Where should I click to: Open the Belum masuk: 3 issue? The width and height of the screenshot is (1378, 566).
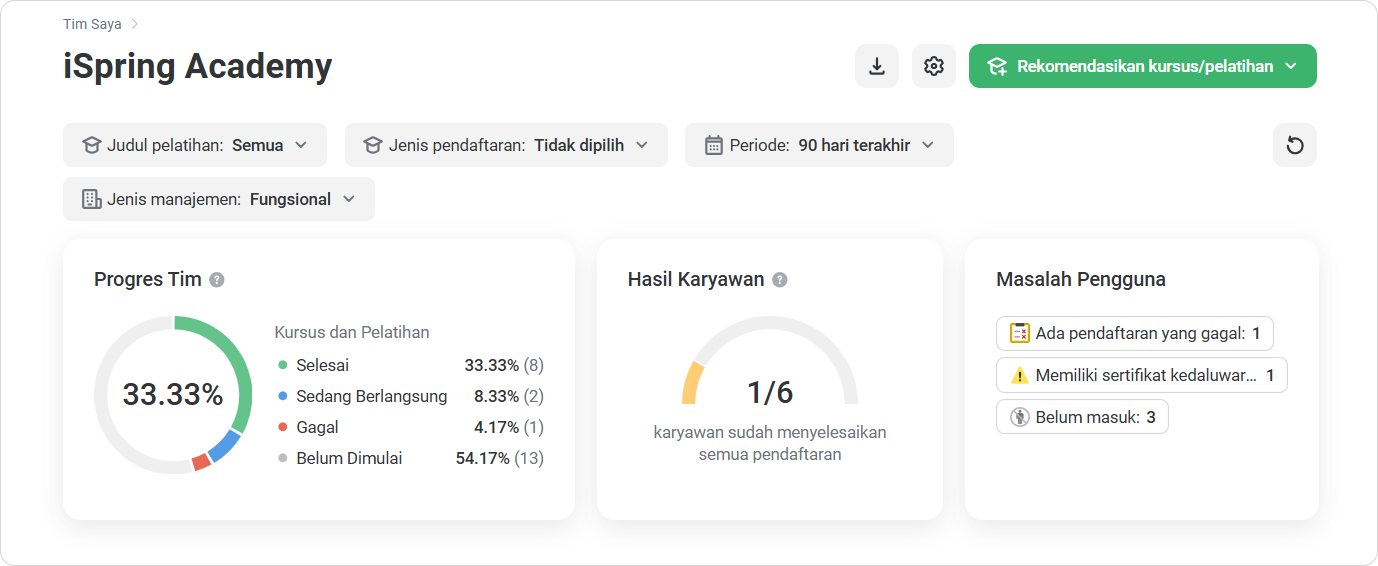click(x=1082, y=417)
